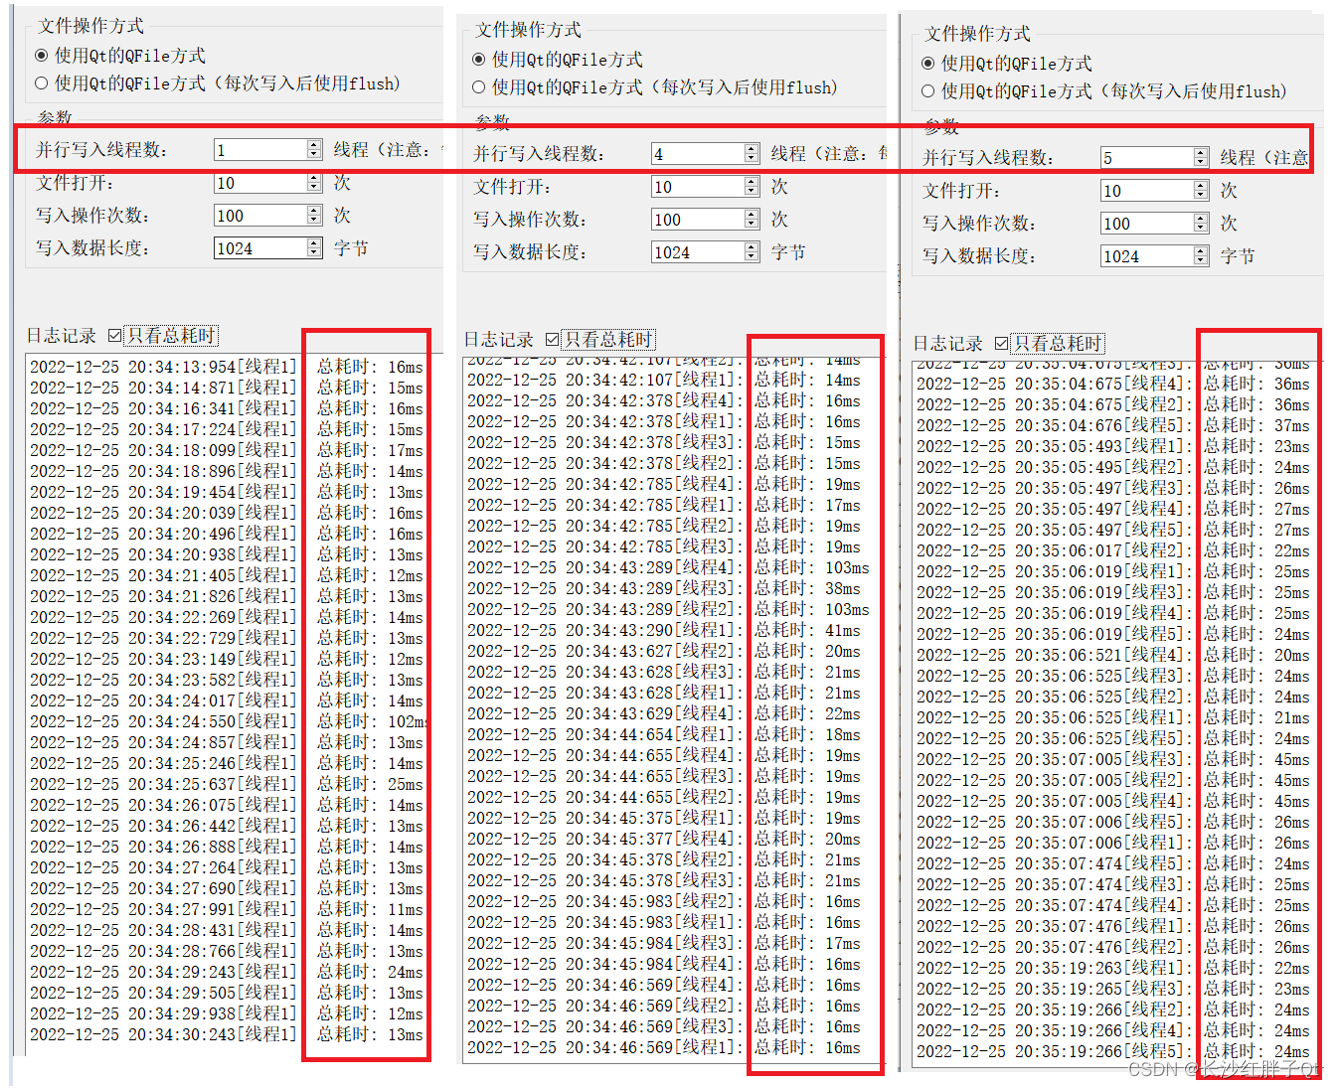Select log row 20:35:07:005[线程3] 45ms
The height and width of the screenshot is (1089, 1335).
[1113, 760]
